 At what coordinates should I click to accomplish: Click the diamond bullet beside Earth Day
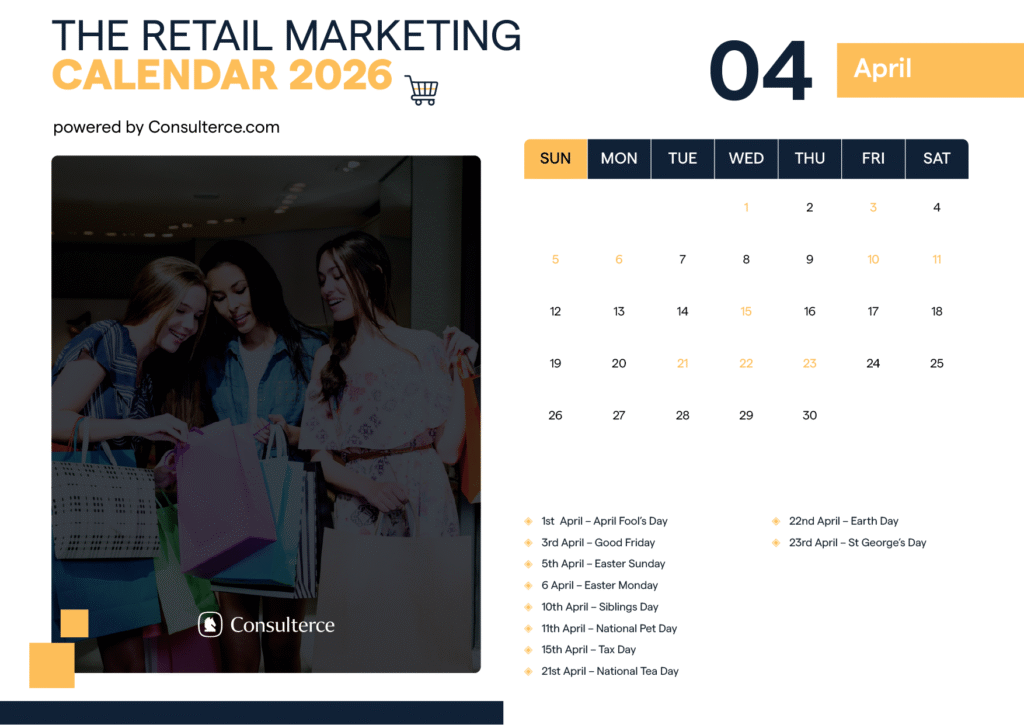point(776,520)
